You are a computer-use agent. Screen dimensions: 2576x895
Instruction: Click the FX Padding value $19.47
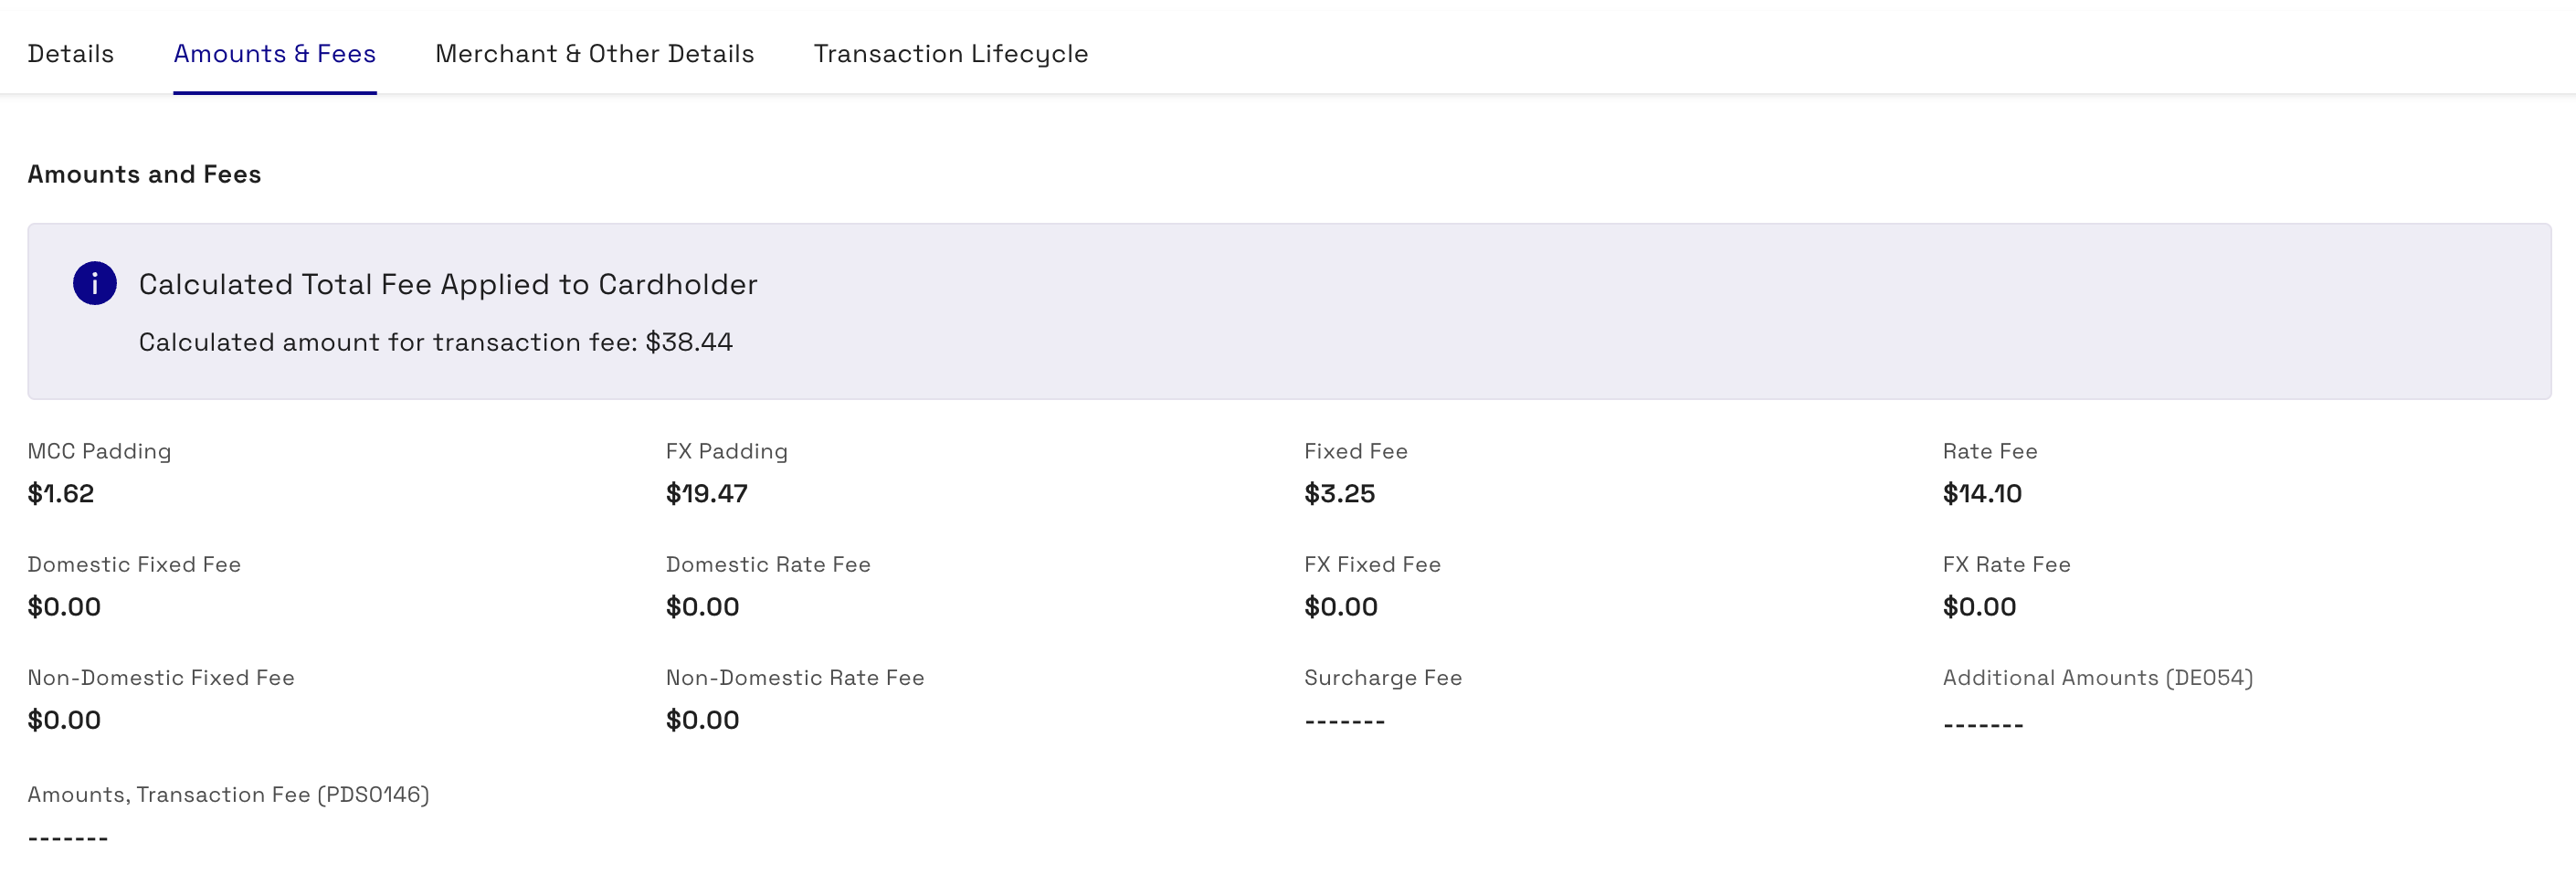706,493
